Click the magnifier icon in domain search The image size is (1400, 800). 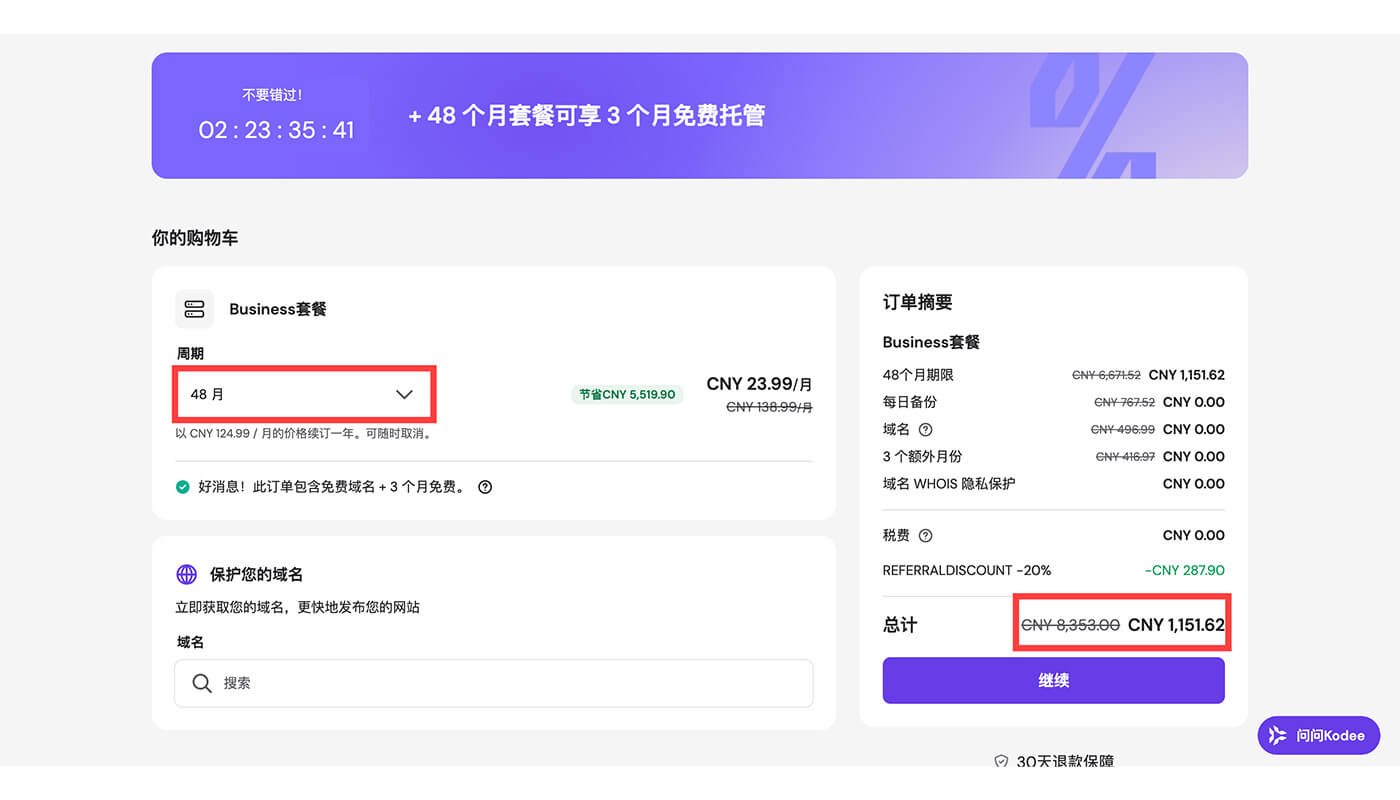click(202, 682)
